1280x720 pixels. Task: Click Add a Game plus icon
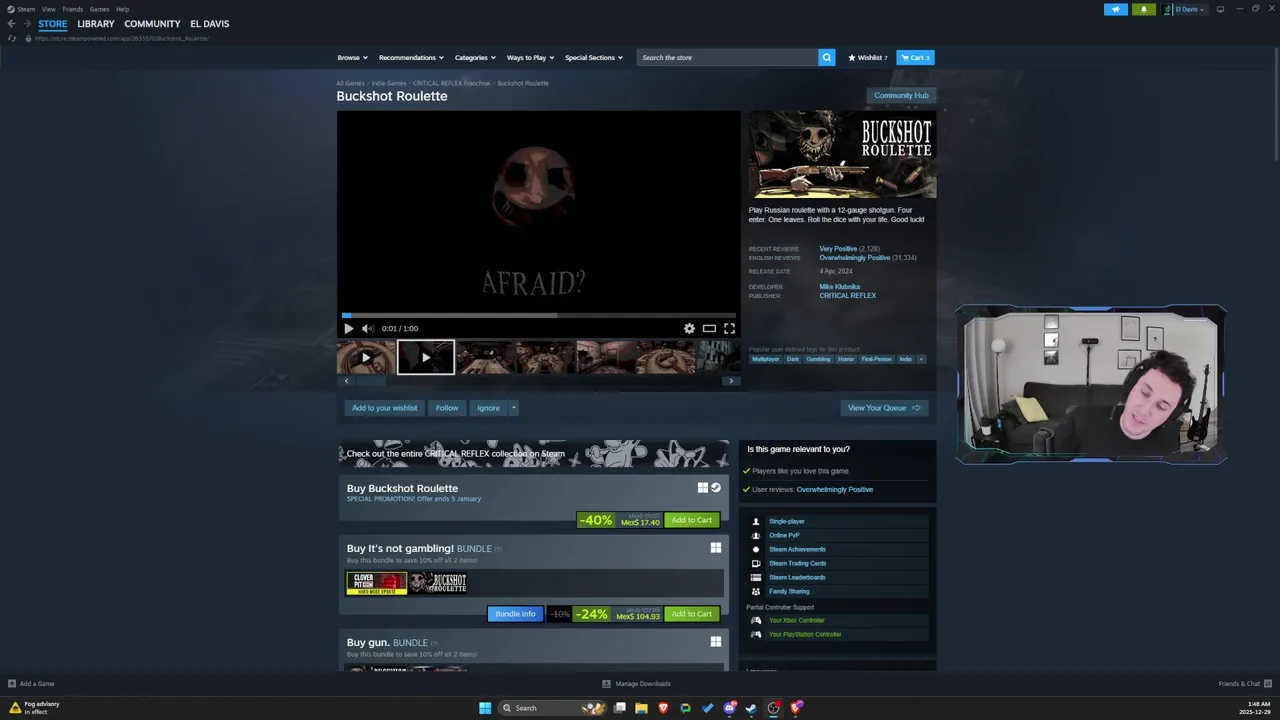(12, 684)
